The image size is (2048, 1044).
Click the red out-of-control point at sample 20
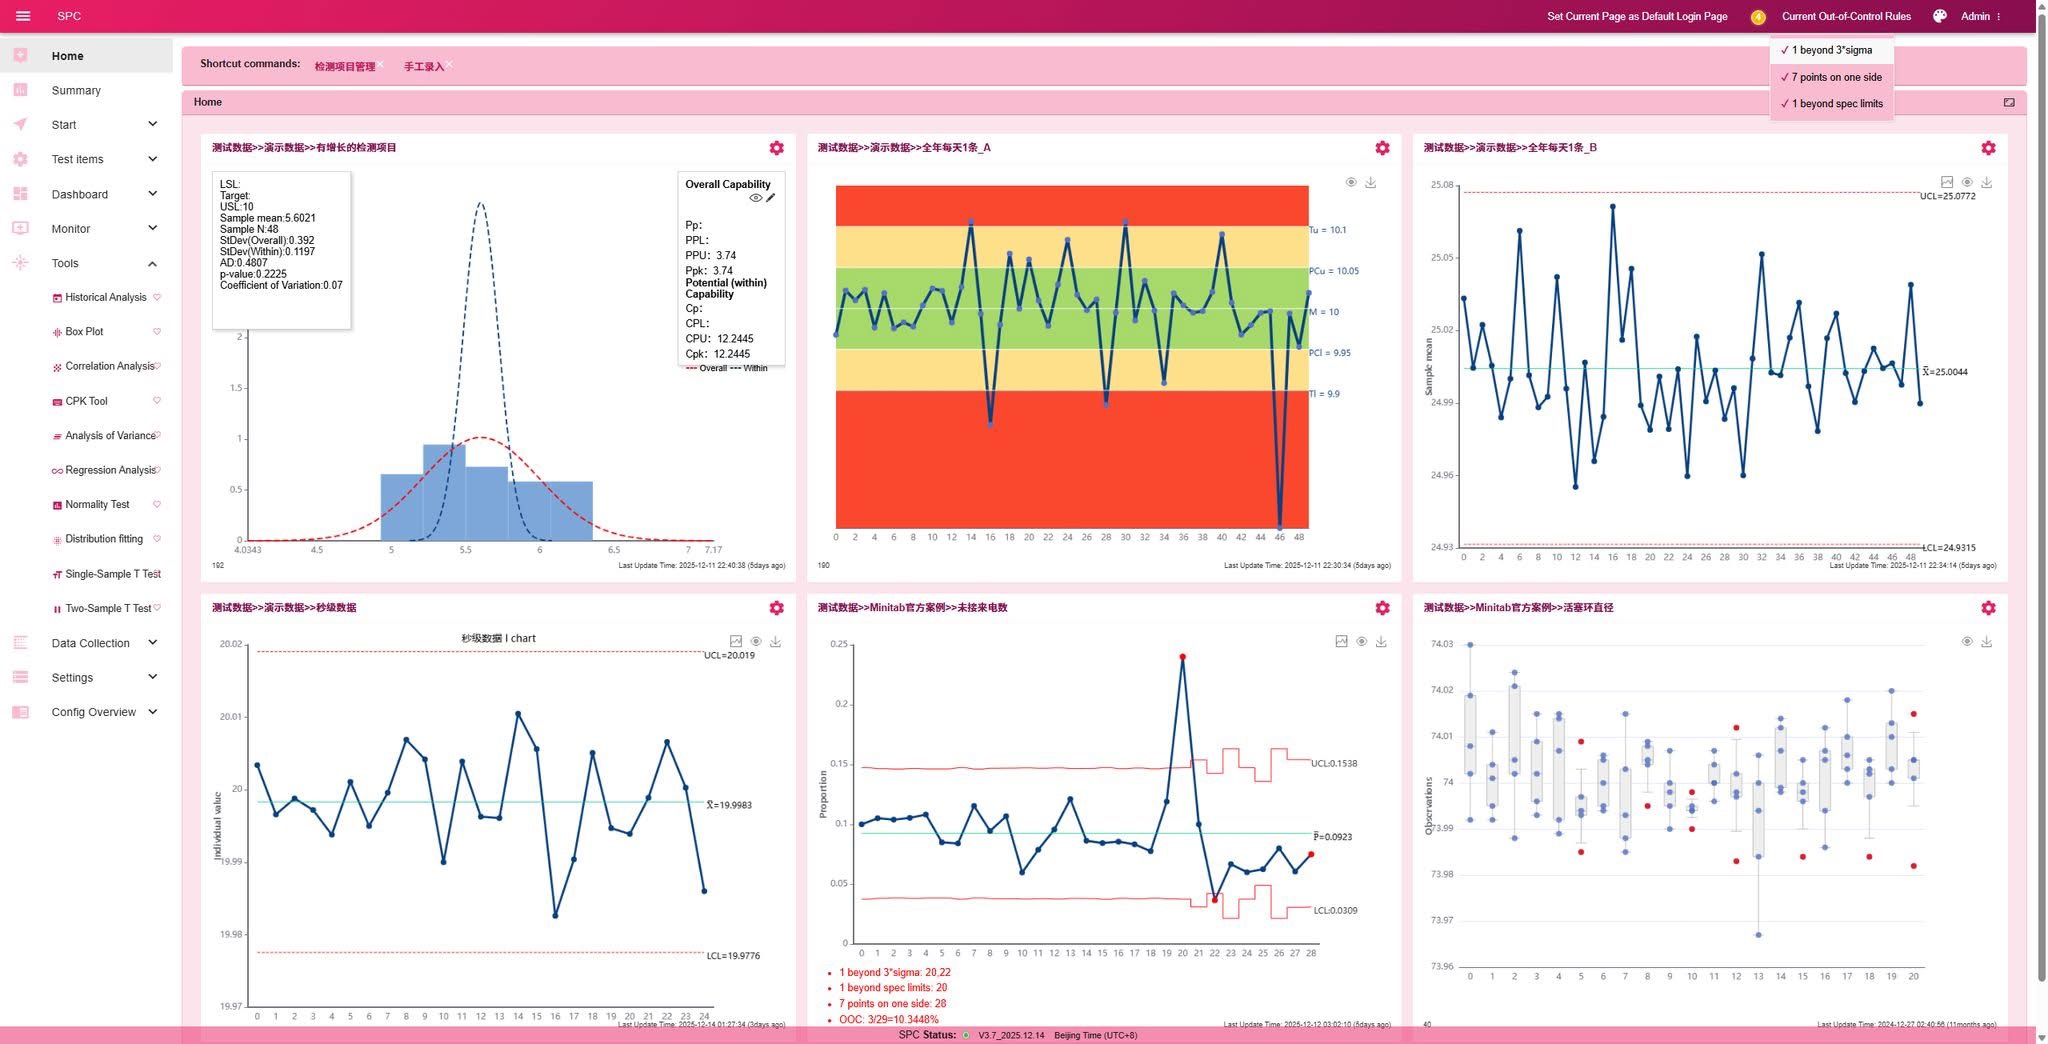coord(1182,657)
